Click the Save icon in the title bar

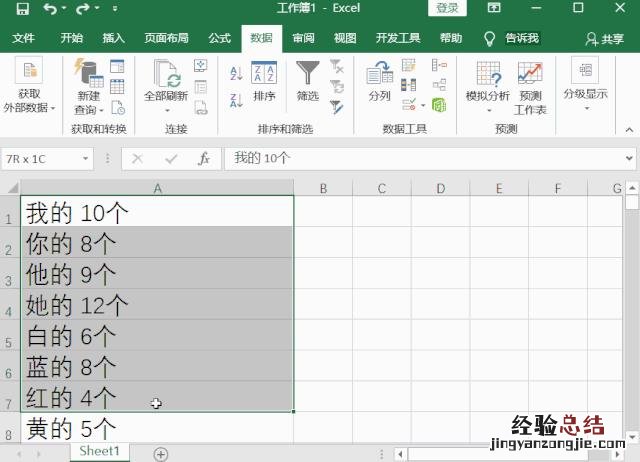coord(23,9)
